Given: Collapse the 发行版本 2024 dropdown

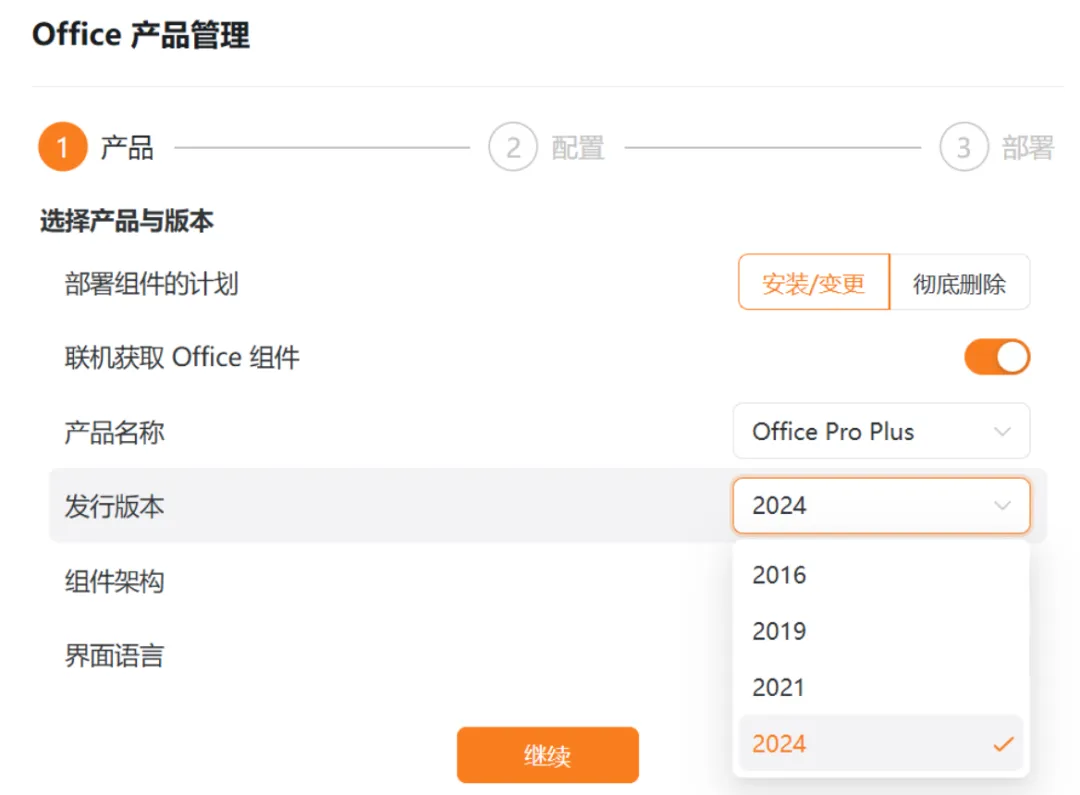Looking at the screenshot, I should (881, 506).
